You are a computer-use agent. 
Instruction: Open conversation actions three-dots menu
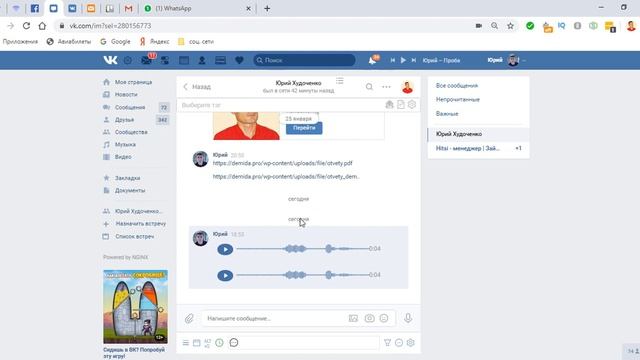(x=386, y=87)
